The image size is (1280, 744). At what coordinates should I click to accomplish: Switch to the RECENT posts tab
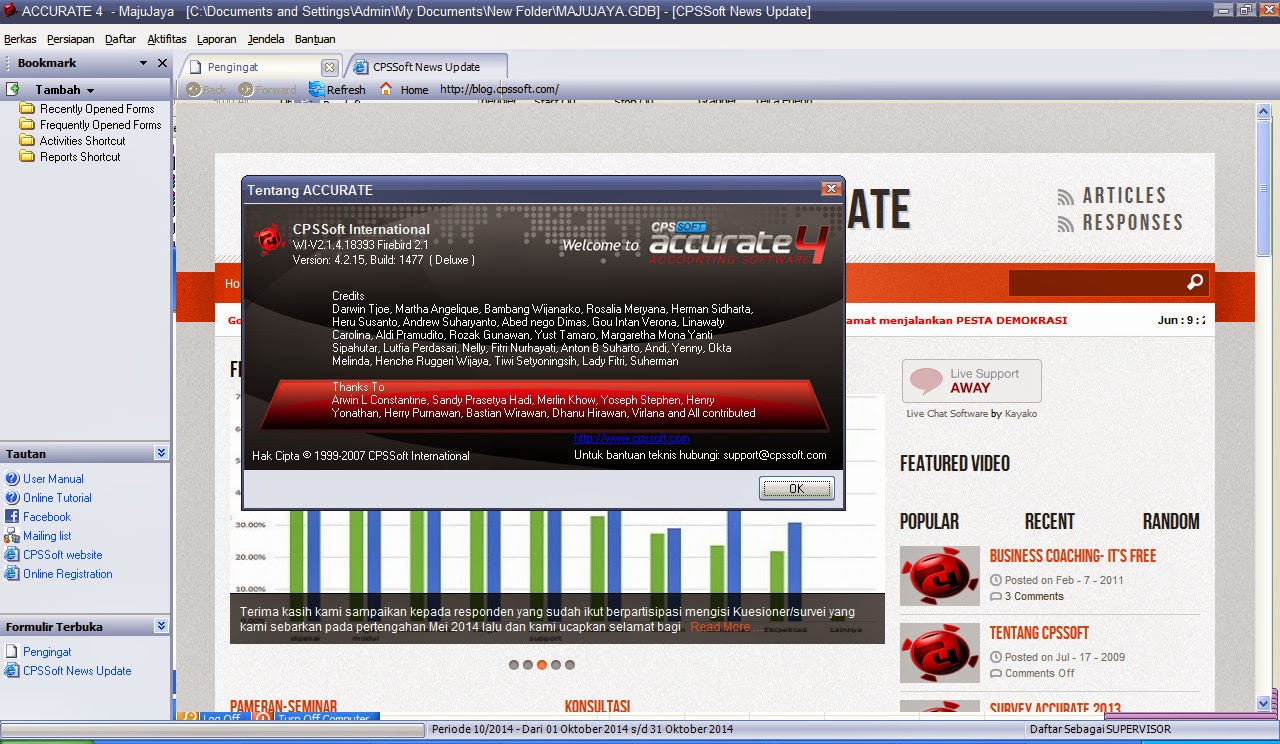[x=1049, y=521]
